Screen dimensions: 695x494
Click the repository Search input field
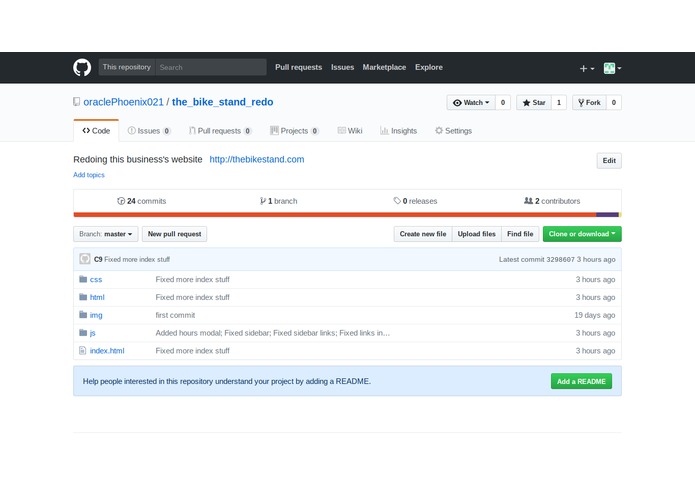[211, 67]
